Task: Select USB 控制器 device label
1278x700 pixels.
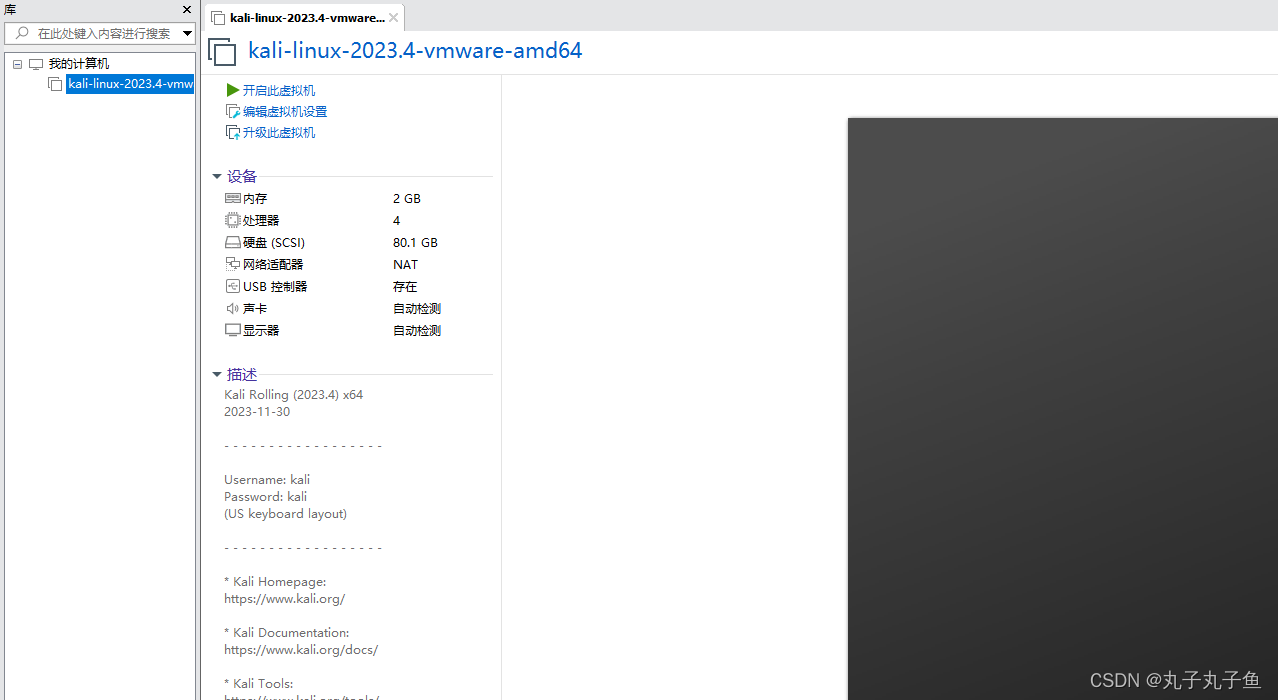Action: click(275, 287)
